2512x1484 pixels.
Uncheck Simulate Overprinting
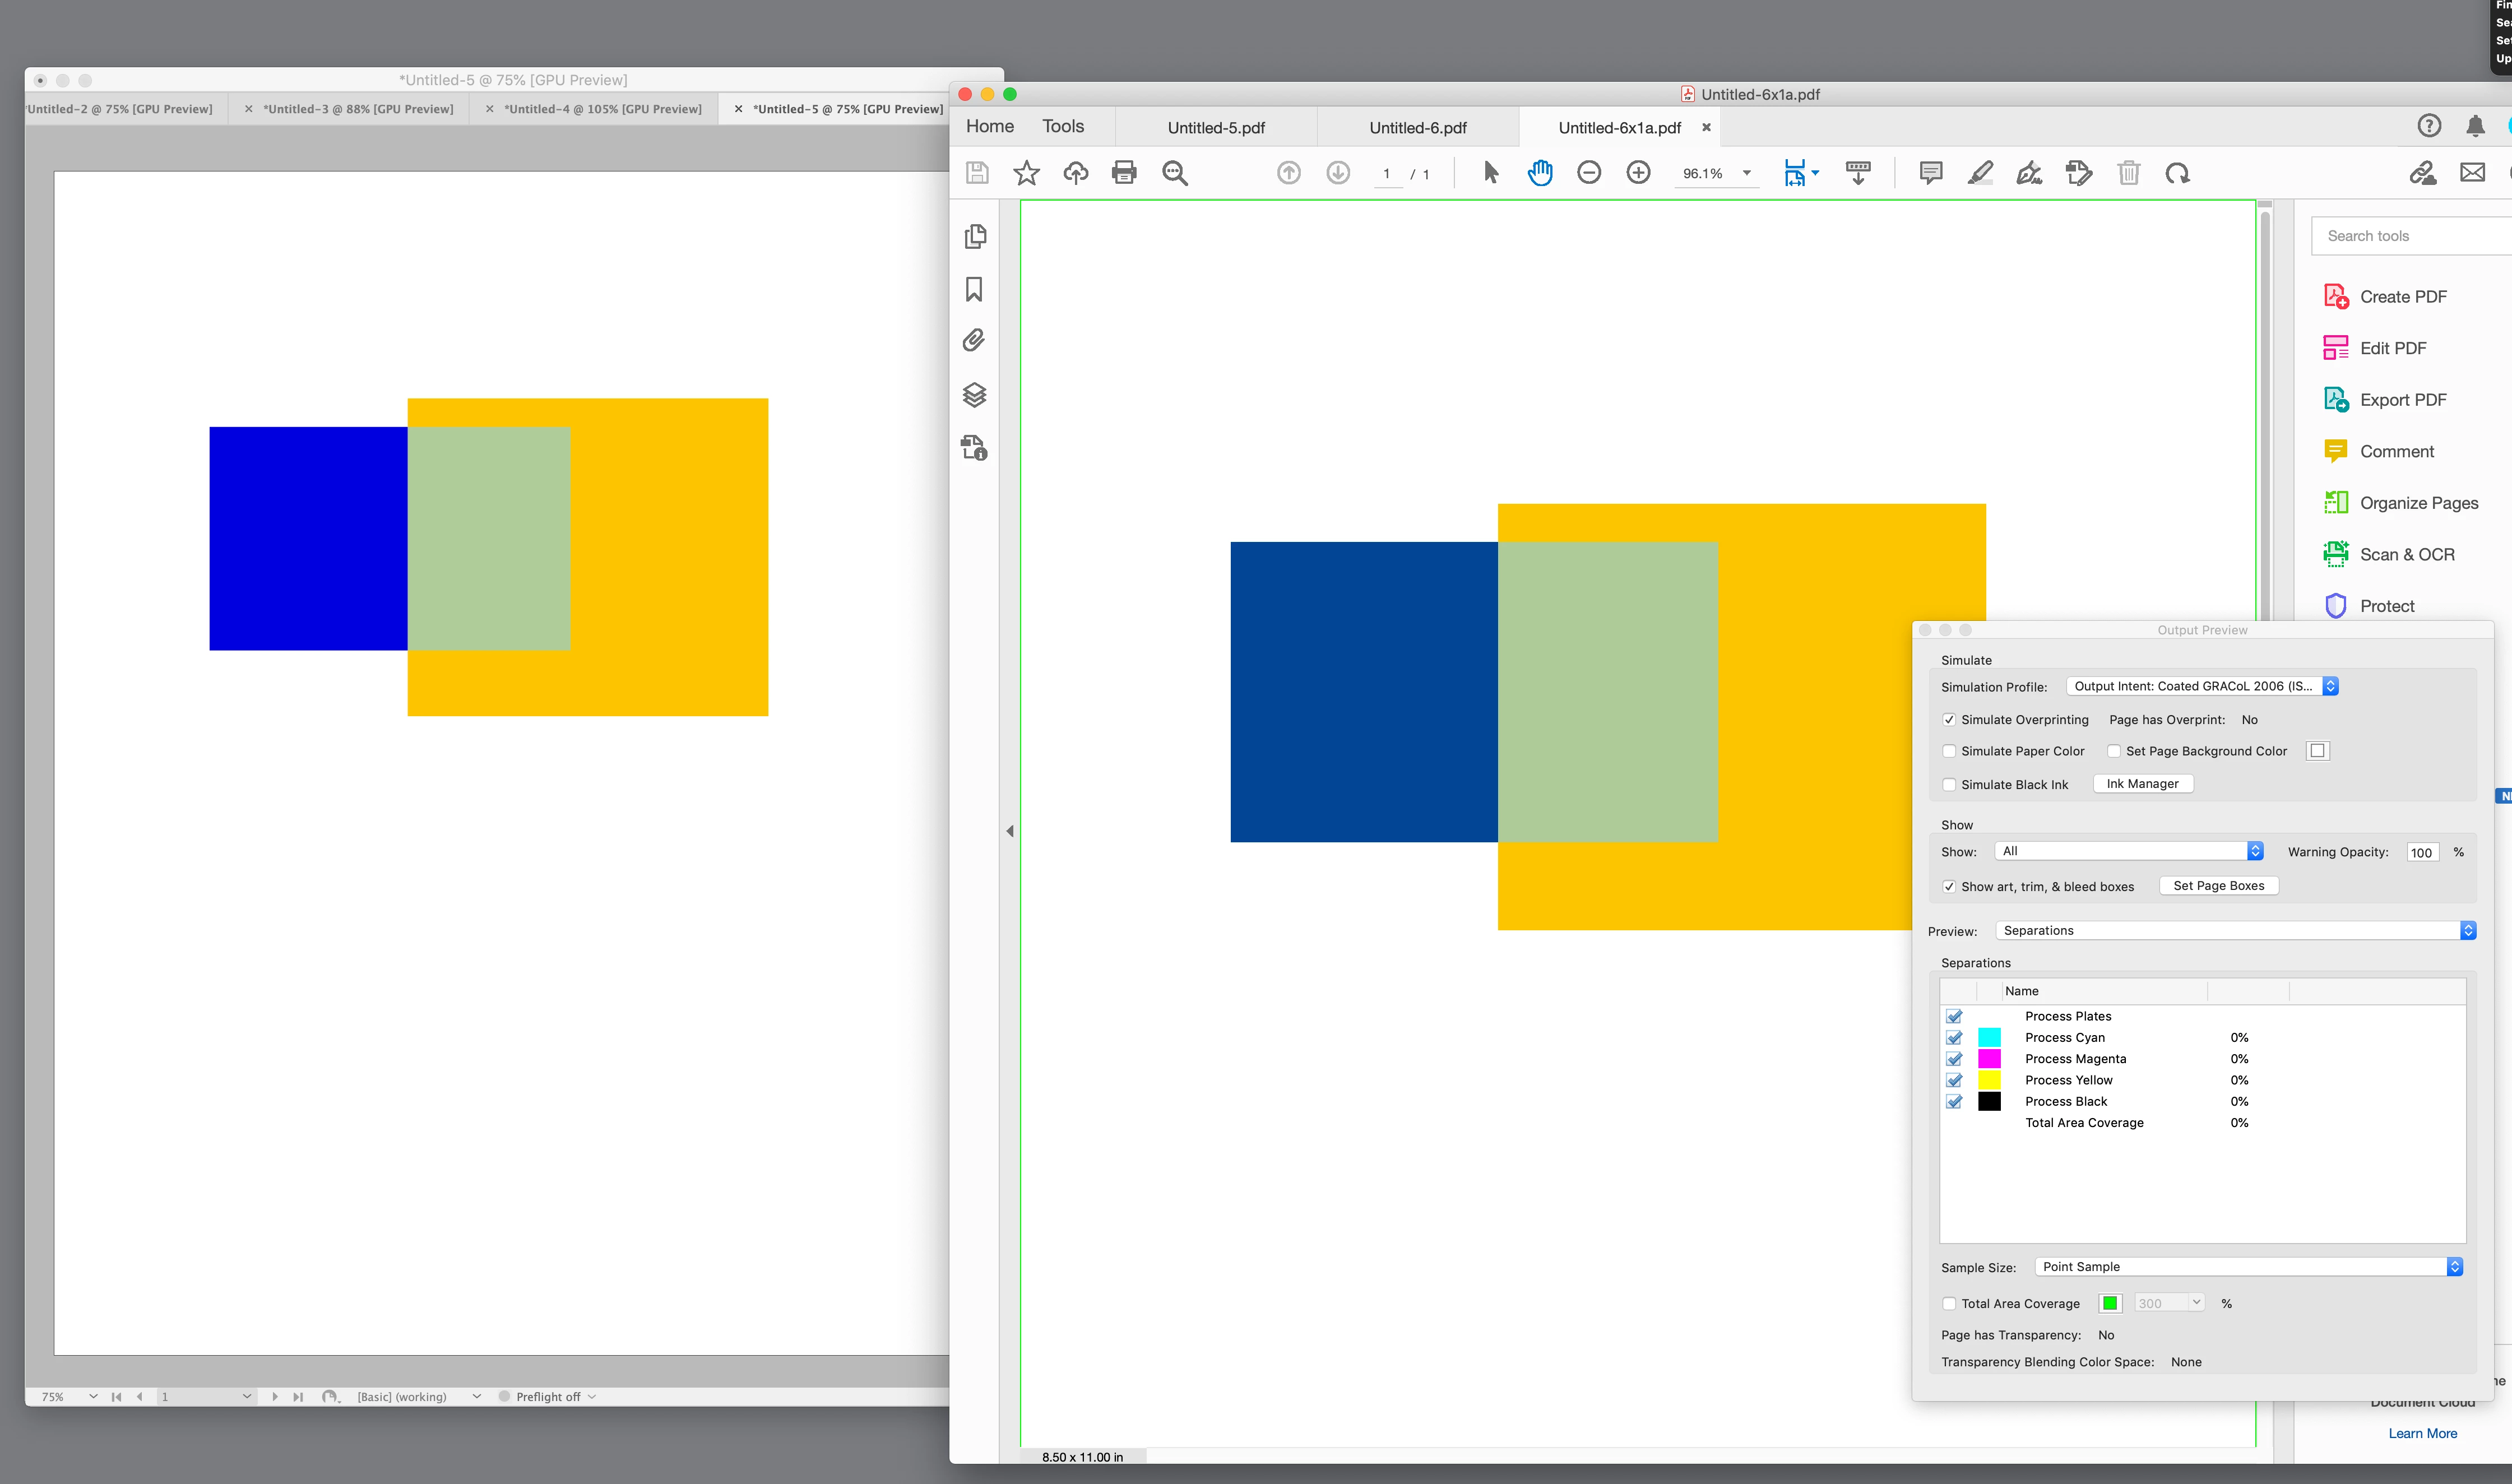click(x=1949, y=720)
